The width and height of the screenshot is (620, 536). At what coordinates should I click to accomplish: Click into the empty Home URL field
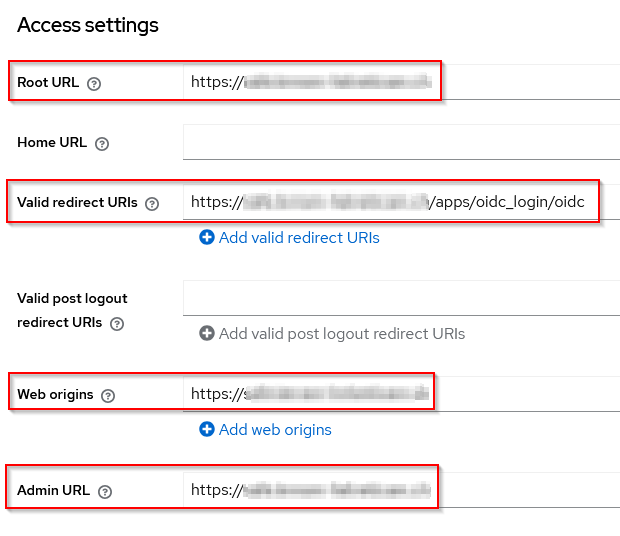pos(400,142)
